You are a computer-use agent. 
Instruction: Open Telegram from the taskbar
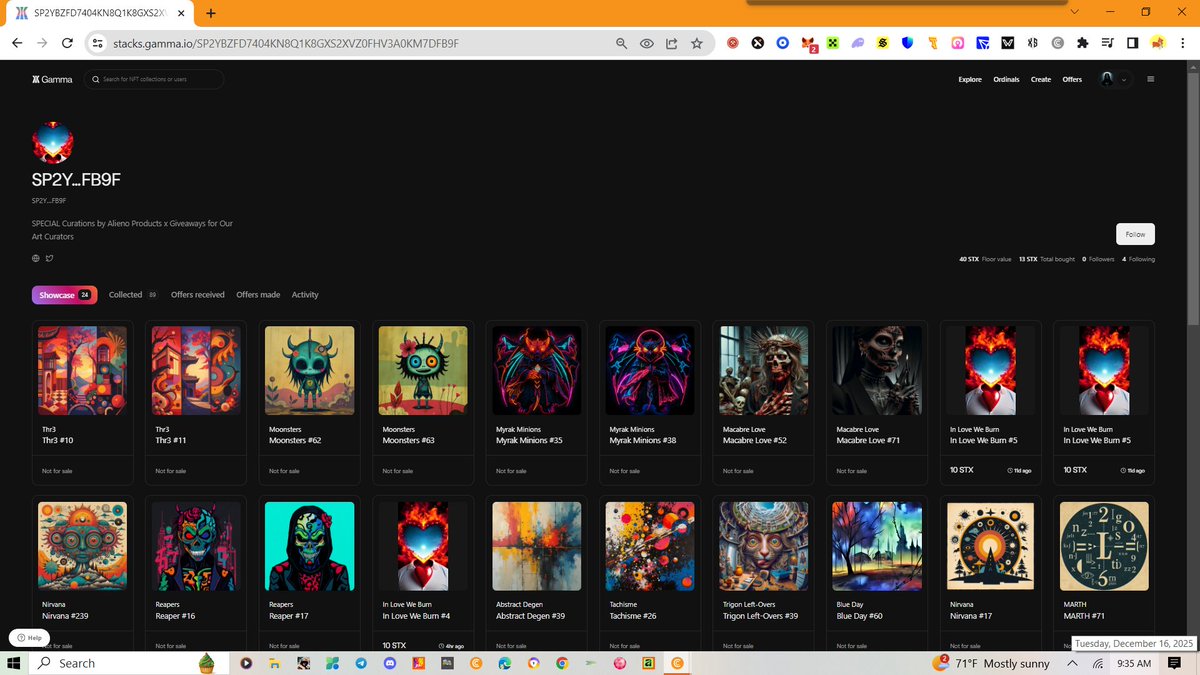click(x=361, y=663)
